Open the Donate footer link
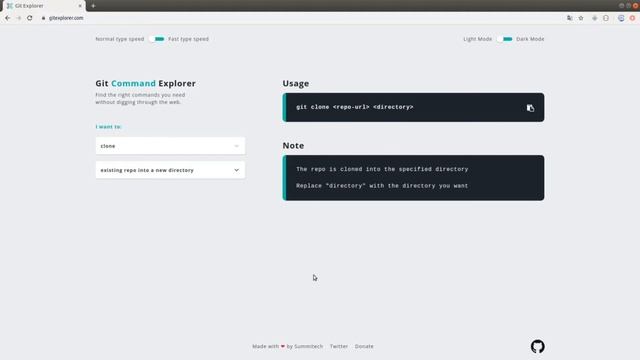The image size is (640, 360). tap(364, 346)
